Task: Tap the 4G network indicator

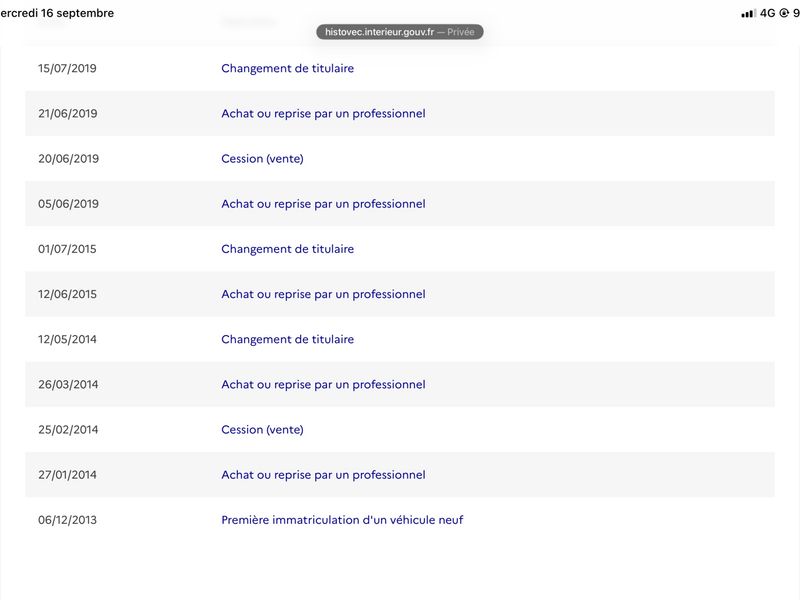Action: coord(767,13)
